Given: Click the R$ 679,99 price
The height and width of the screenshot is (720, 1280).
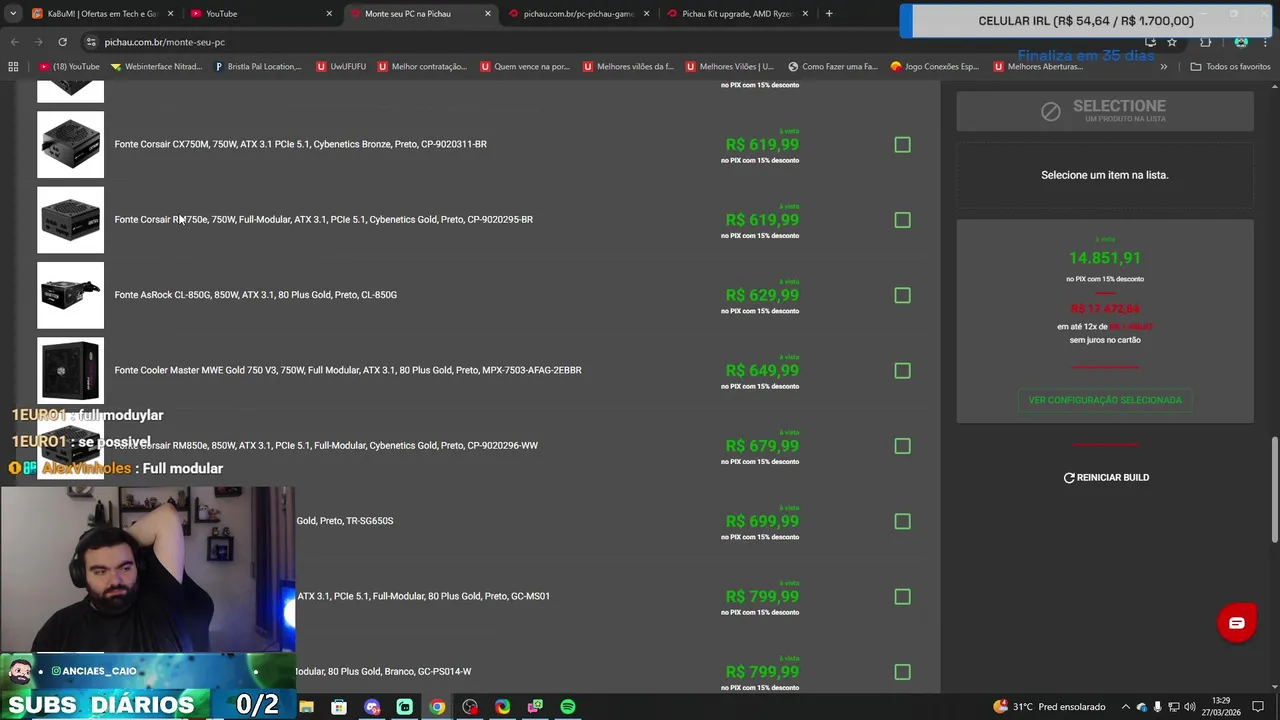Looking at the screenshot, I should point(762,446).
